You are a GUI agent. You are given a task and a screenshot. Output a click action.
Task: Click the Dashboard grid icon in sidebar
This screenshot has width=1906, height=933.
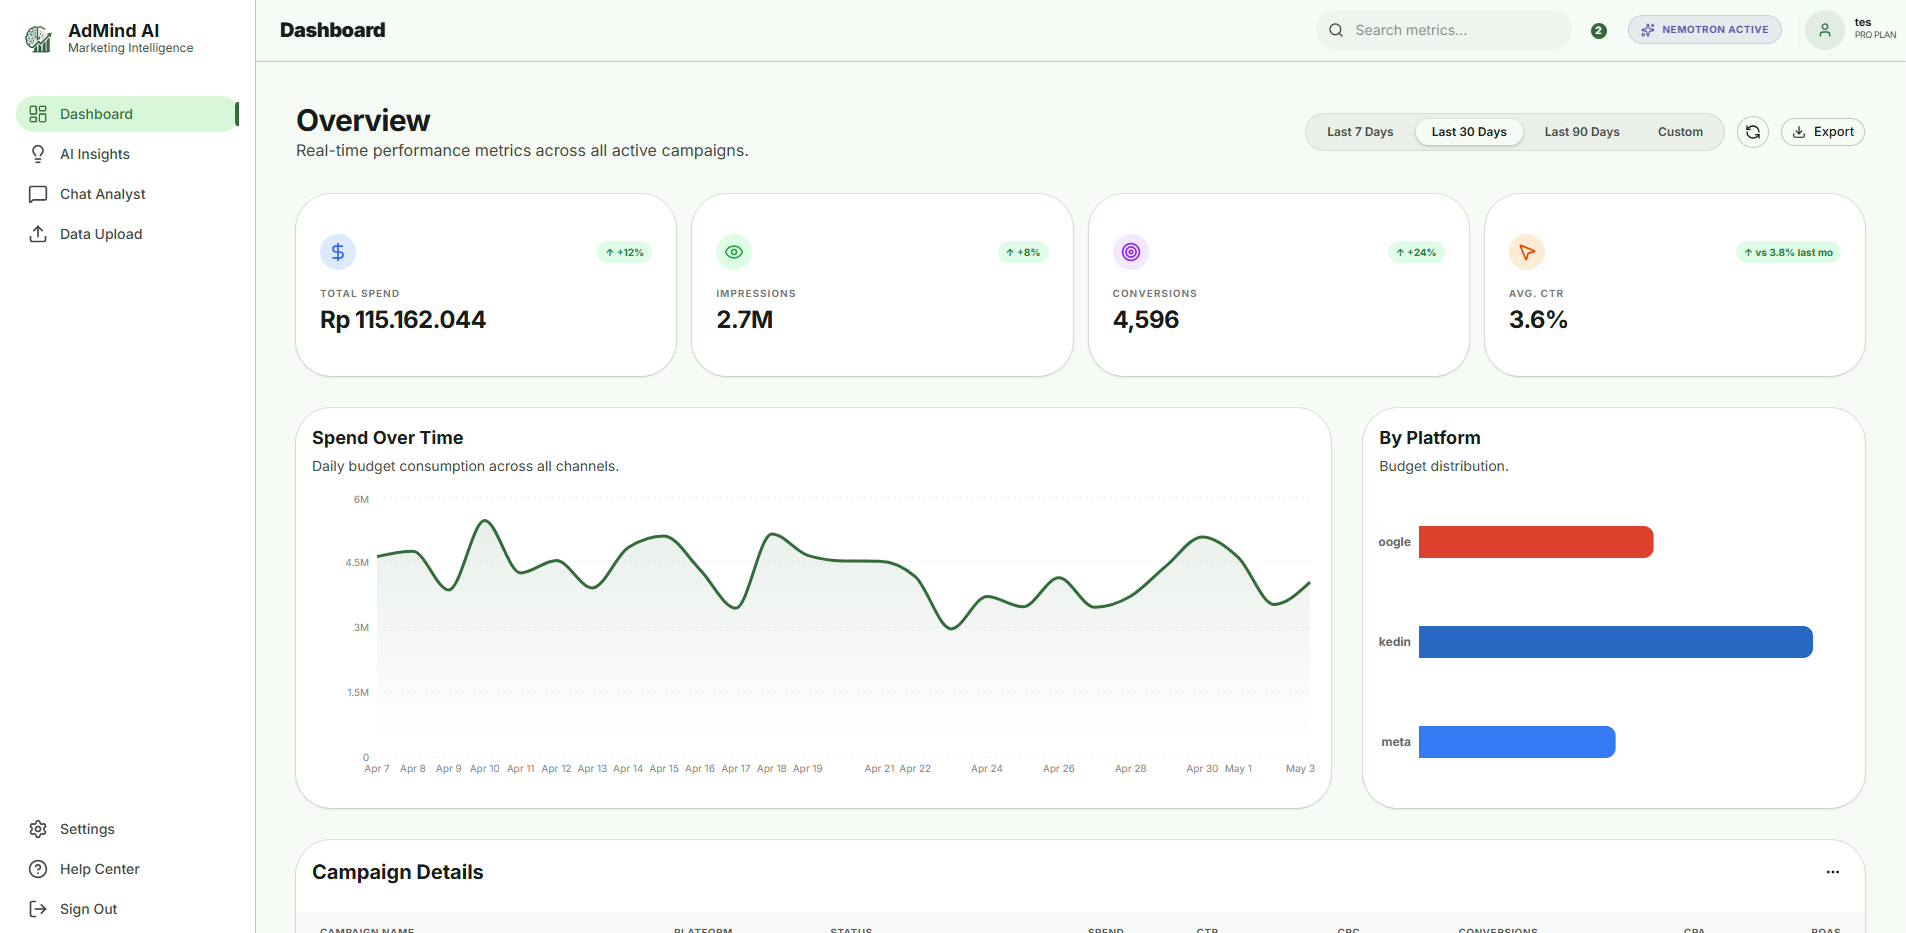pyautogui.click(x=38, y=114)
